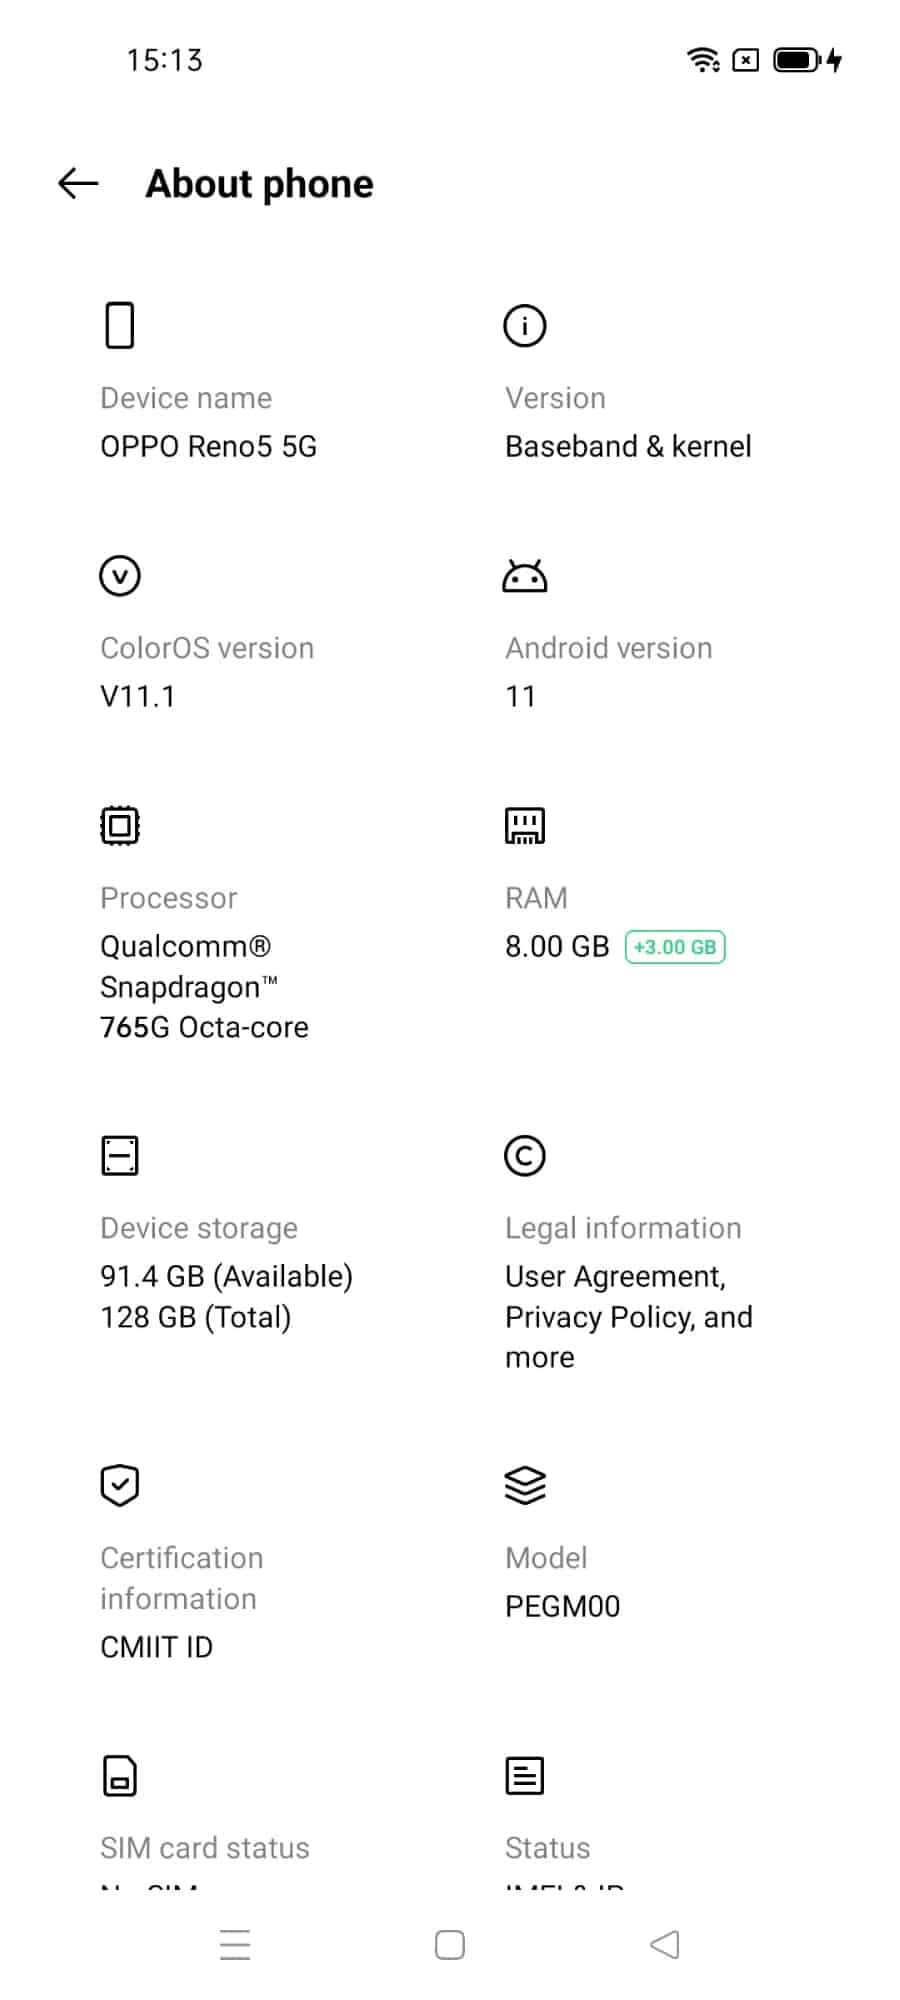Screen dimensions: 900x2000
Task: Tap the copyright Legal information icon
Action: pos(525,1156)
